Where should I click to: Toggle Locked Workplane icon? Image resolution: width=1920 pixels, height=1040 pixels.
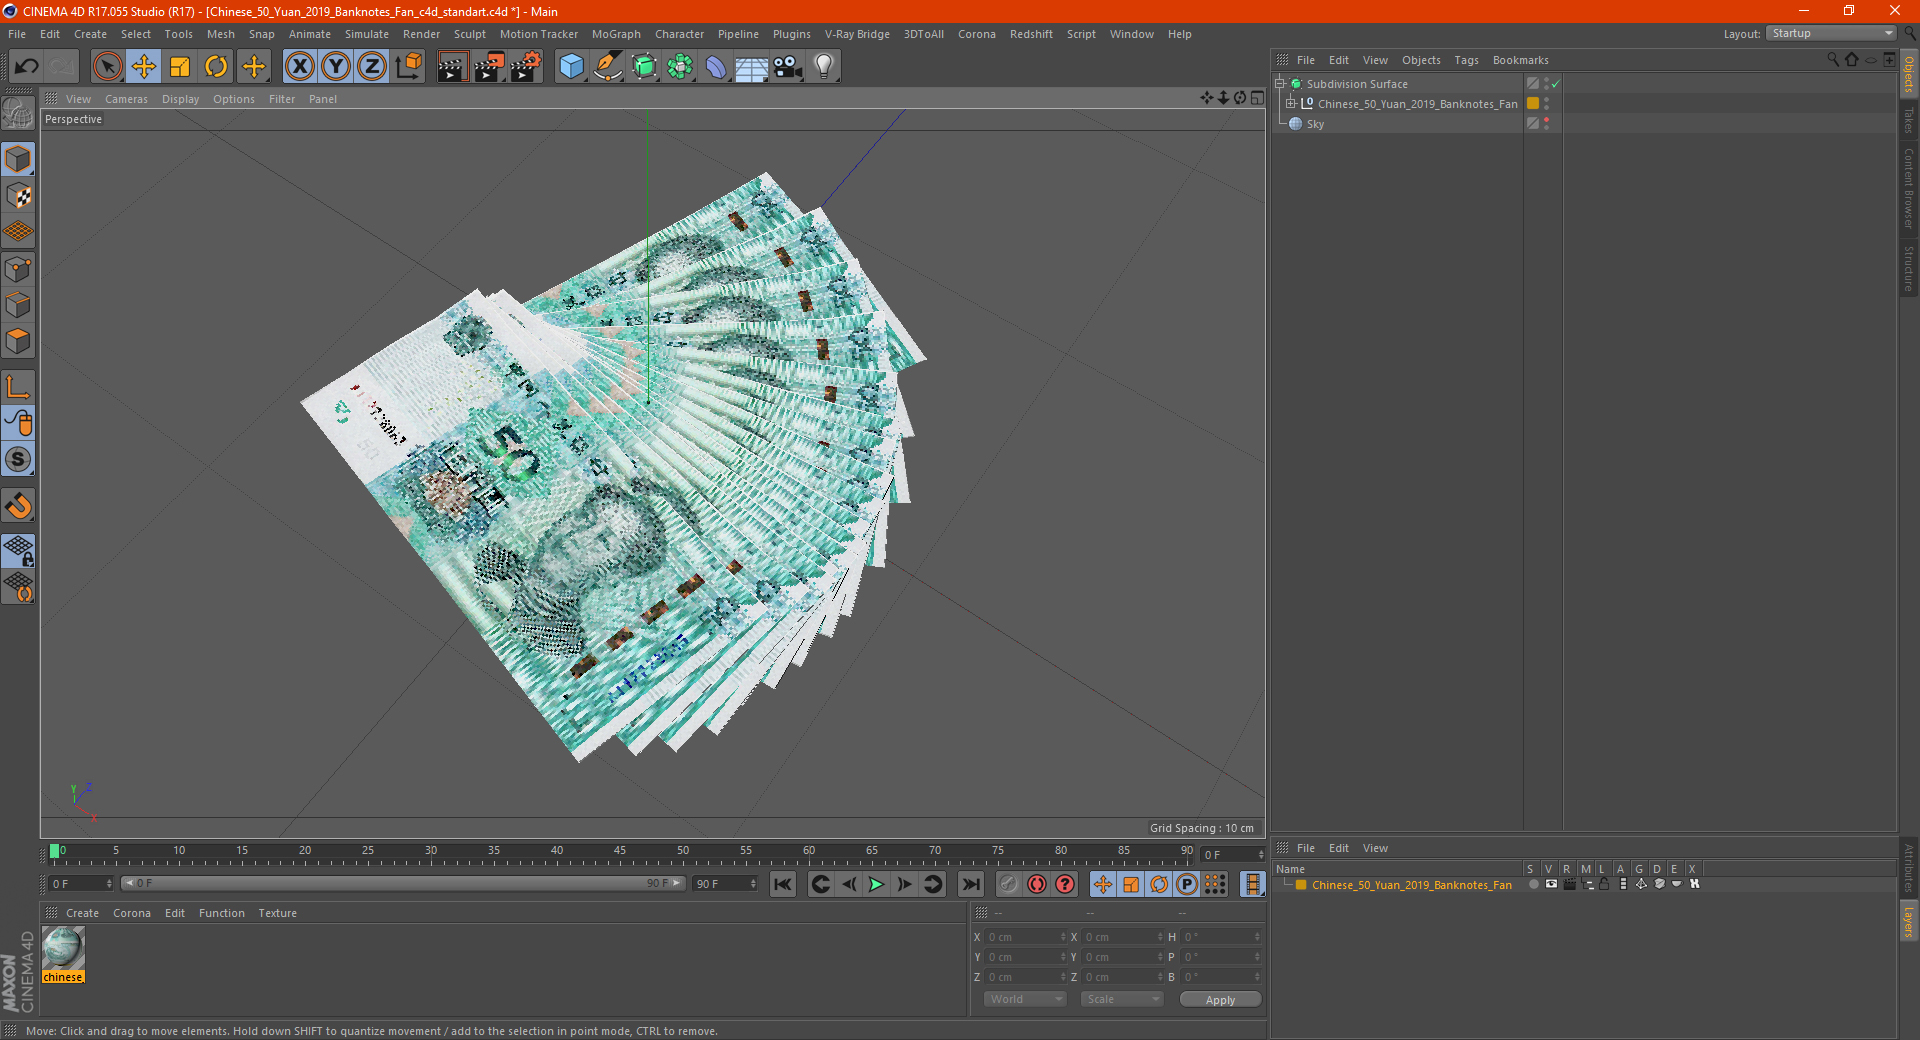pyautogui.click(x=18, y=551)
